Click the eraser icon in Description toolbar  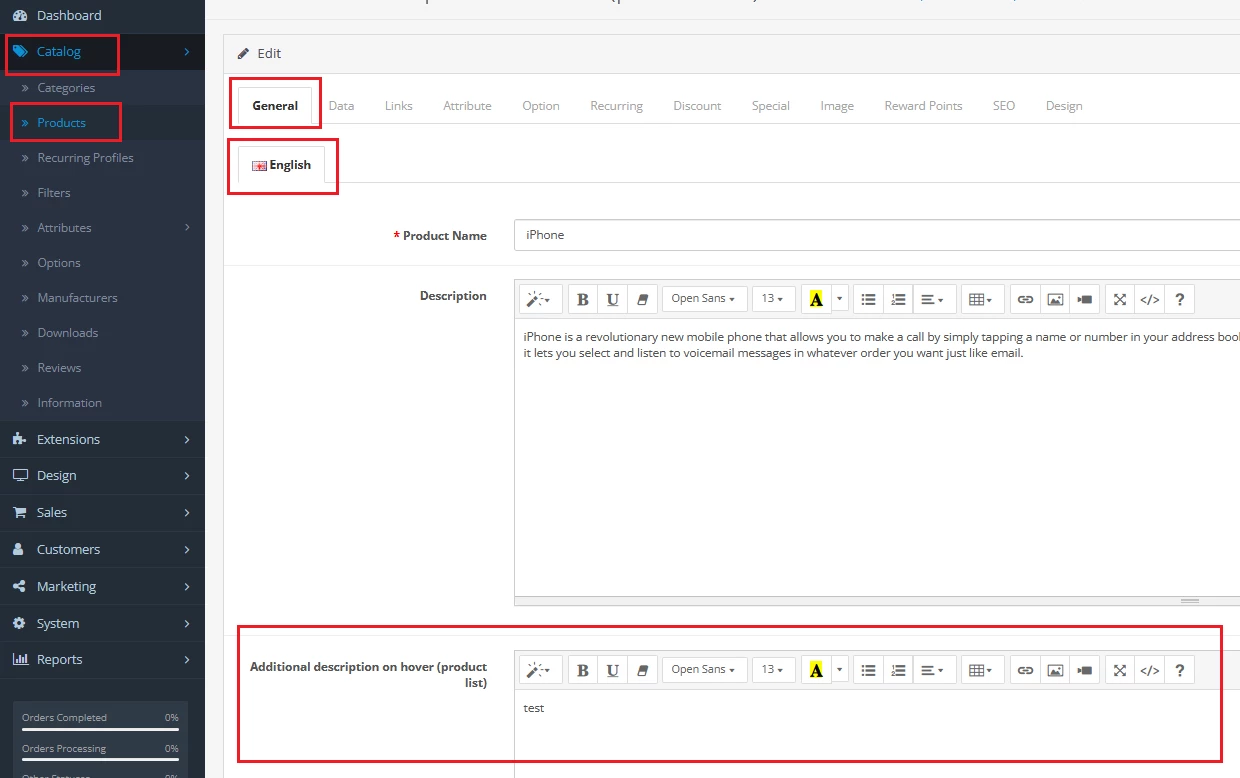click(643, 299)
